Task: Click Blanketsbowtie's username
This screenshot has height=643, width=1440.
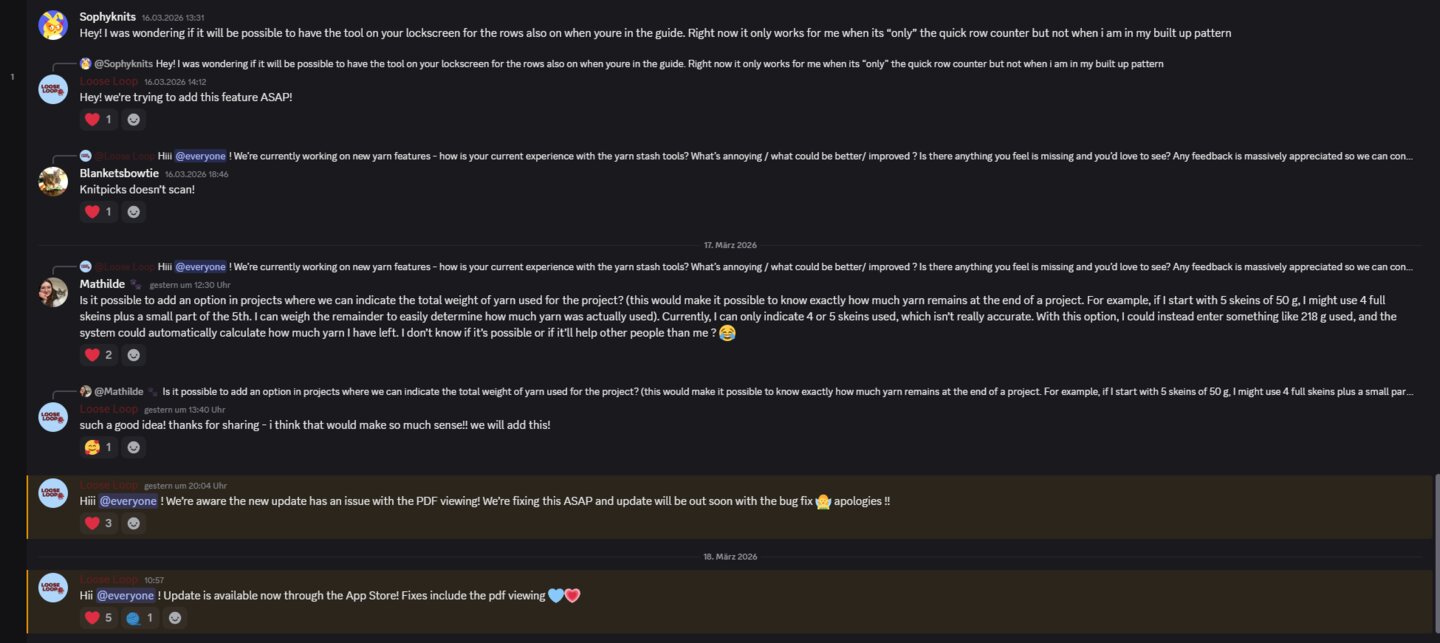Action: tap(119, 173)
